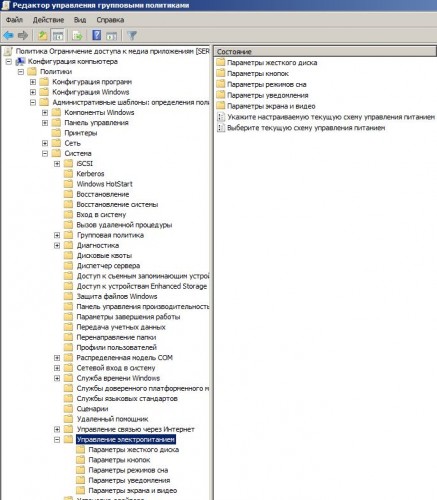Select Передача учетных данных in the tree
The width and height of the screenshot is (437, 500).
pos(121,327)
